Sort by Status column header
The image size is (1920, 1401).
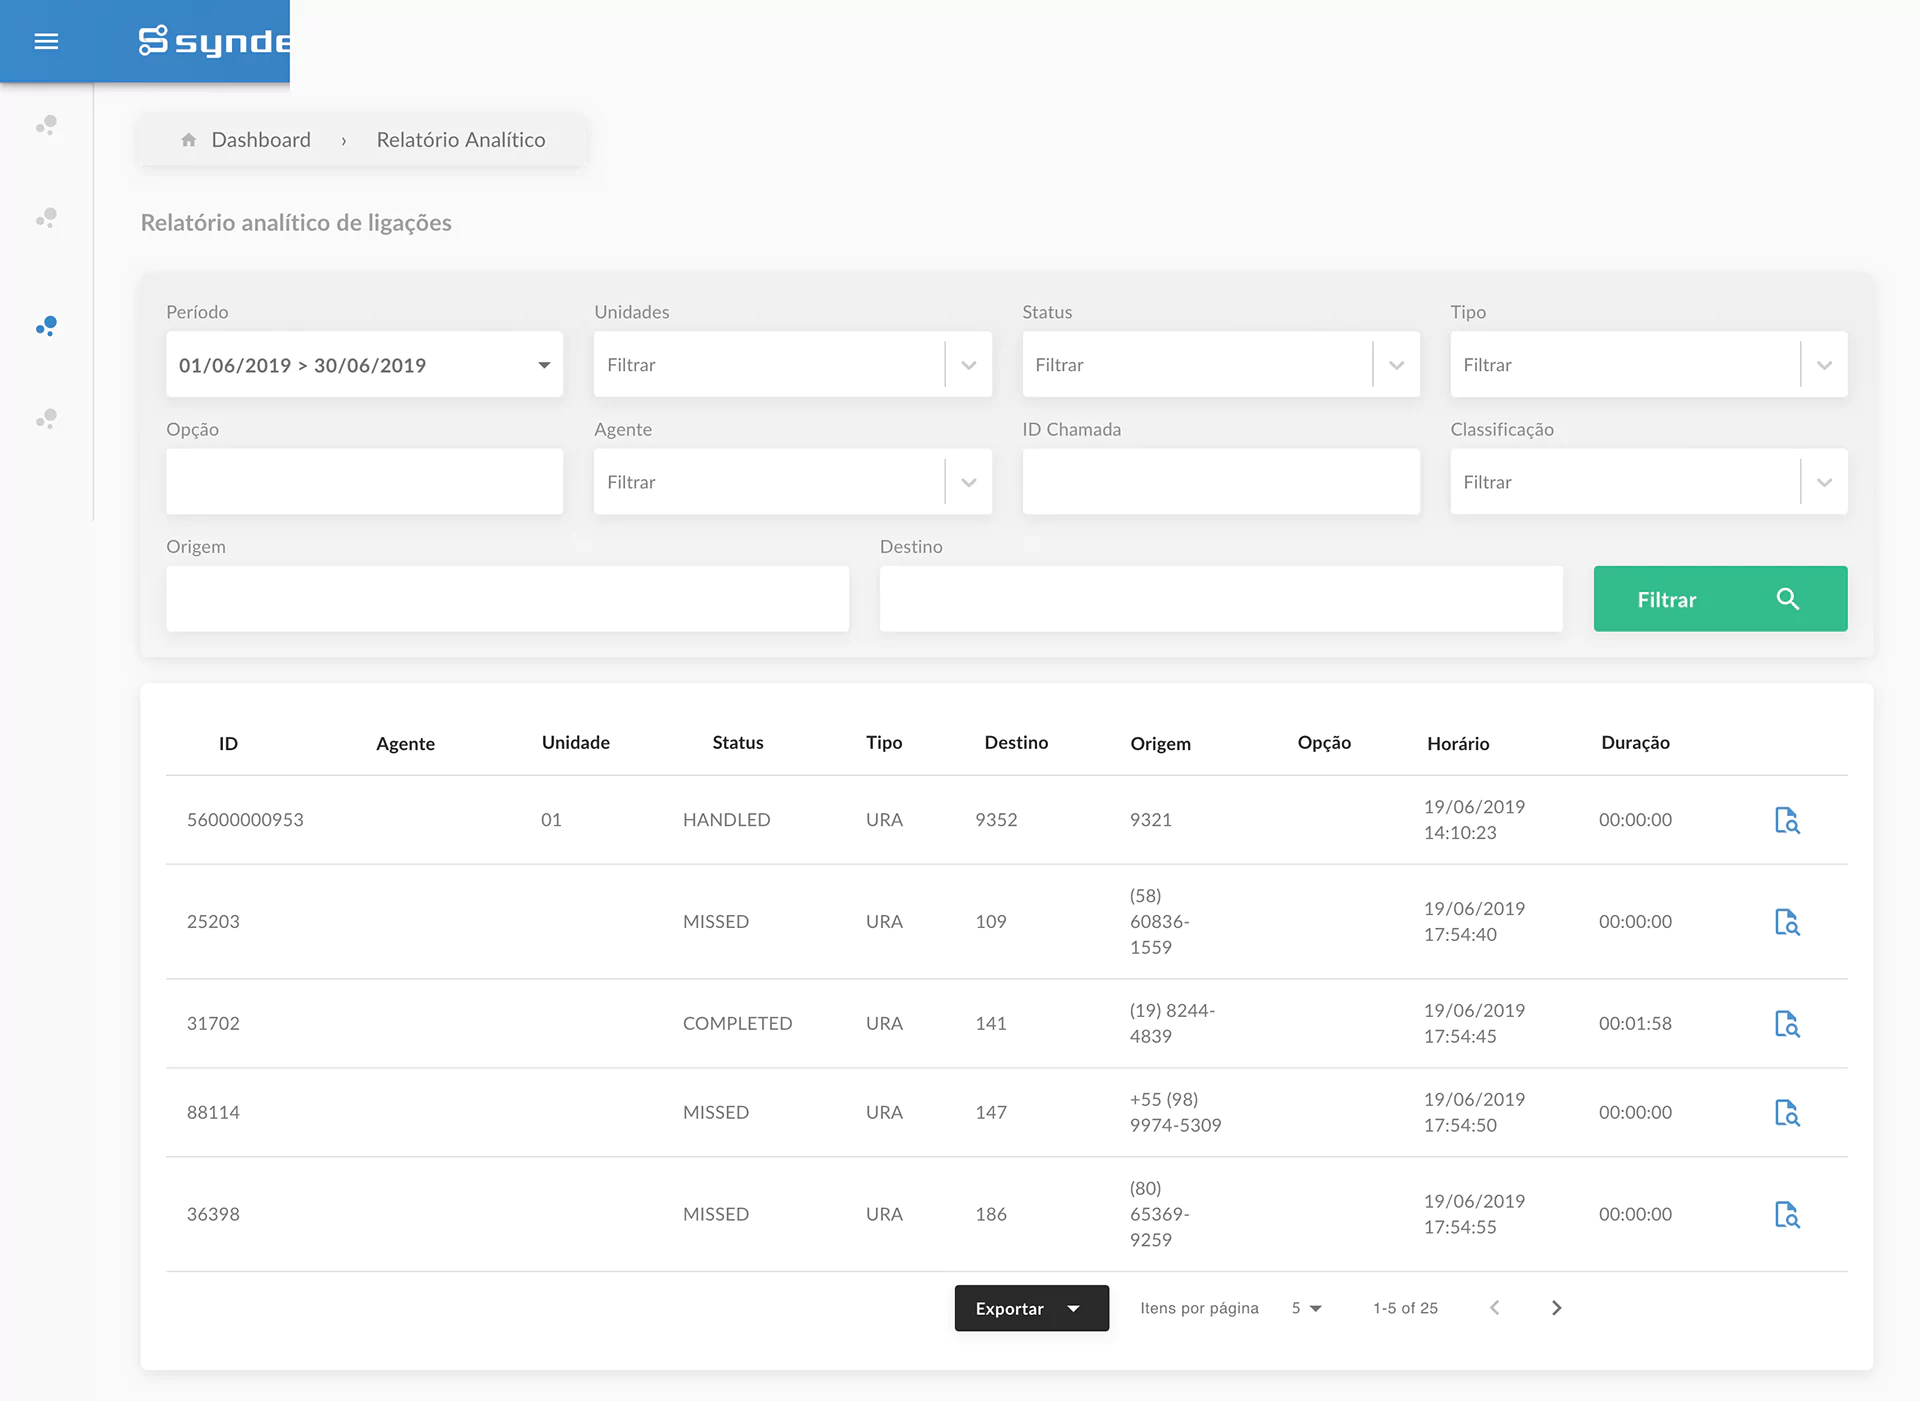[738, 742]
